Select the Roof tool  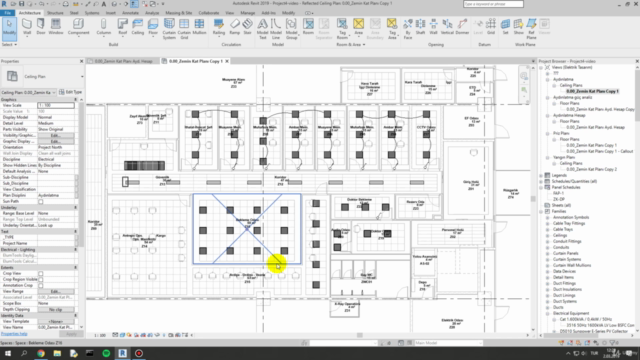[x=122, y=27]
